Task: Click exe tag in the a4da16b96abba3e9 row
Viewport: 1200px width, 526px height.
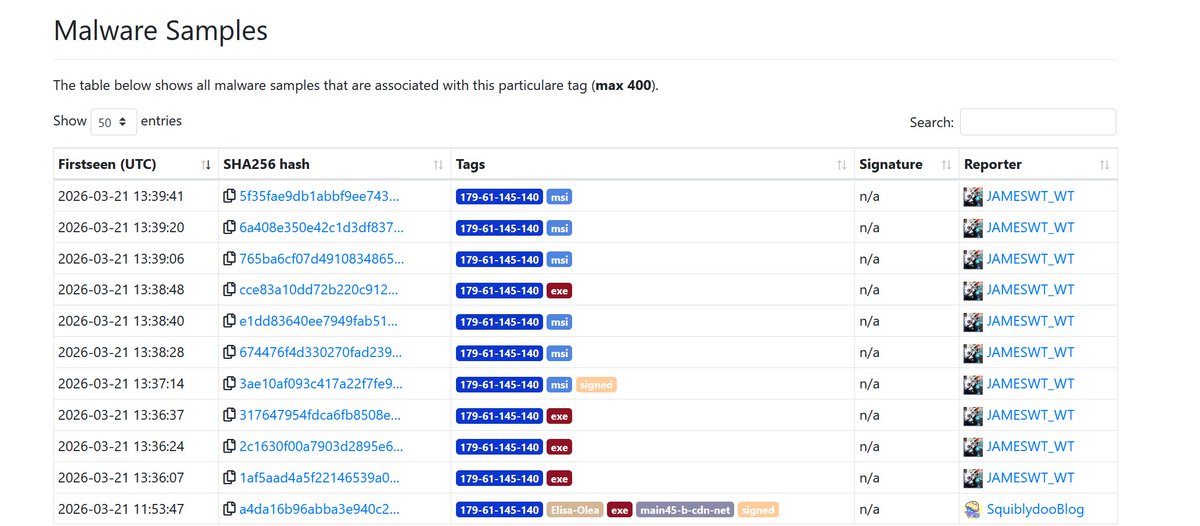Action: click(620, 510)
